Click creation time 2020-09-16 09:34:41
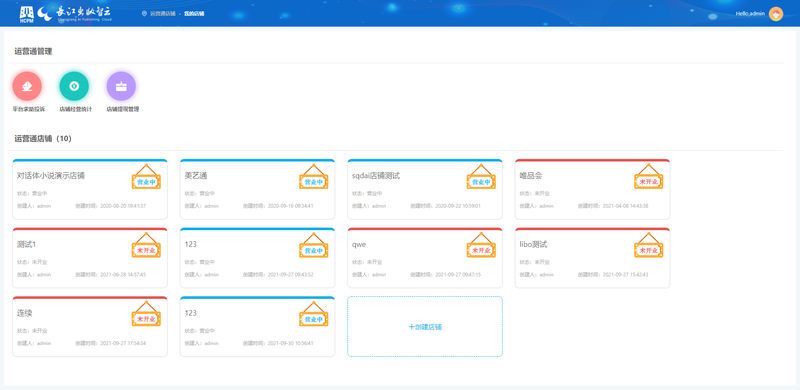800x390 pixels. point(290,206)
